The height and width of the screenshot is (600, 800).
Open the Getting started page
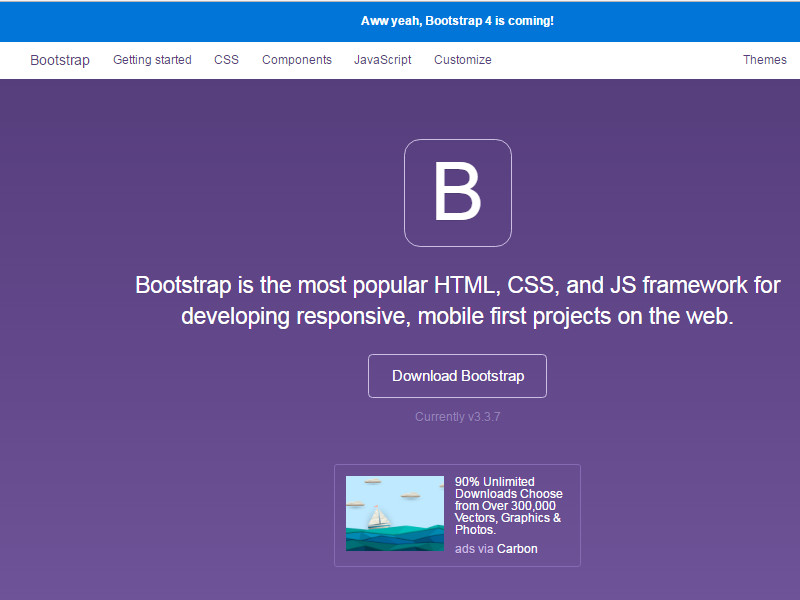click(x=152, y=60)
